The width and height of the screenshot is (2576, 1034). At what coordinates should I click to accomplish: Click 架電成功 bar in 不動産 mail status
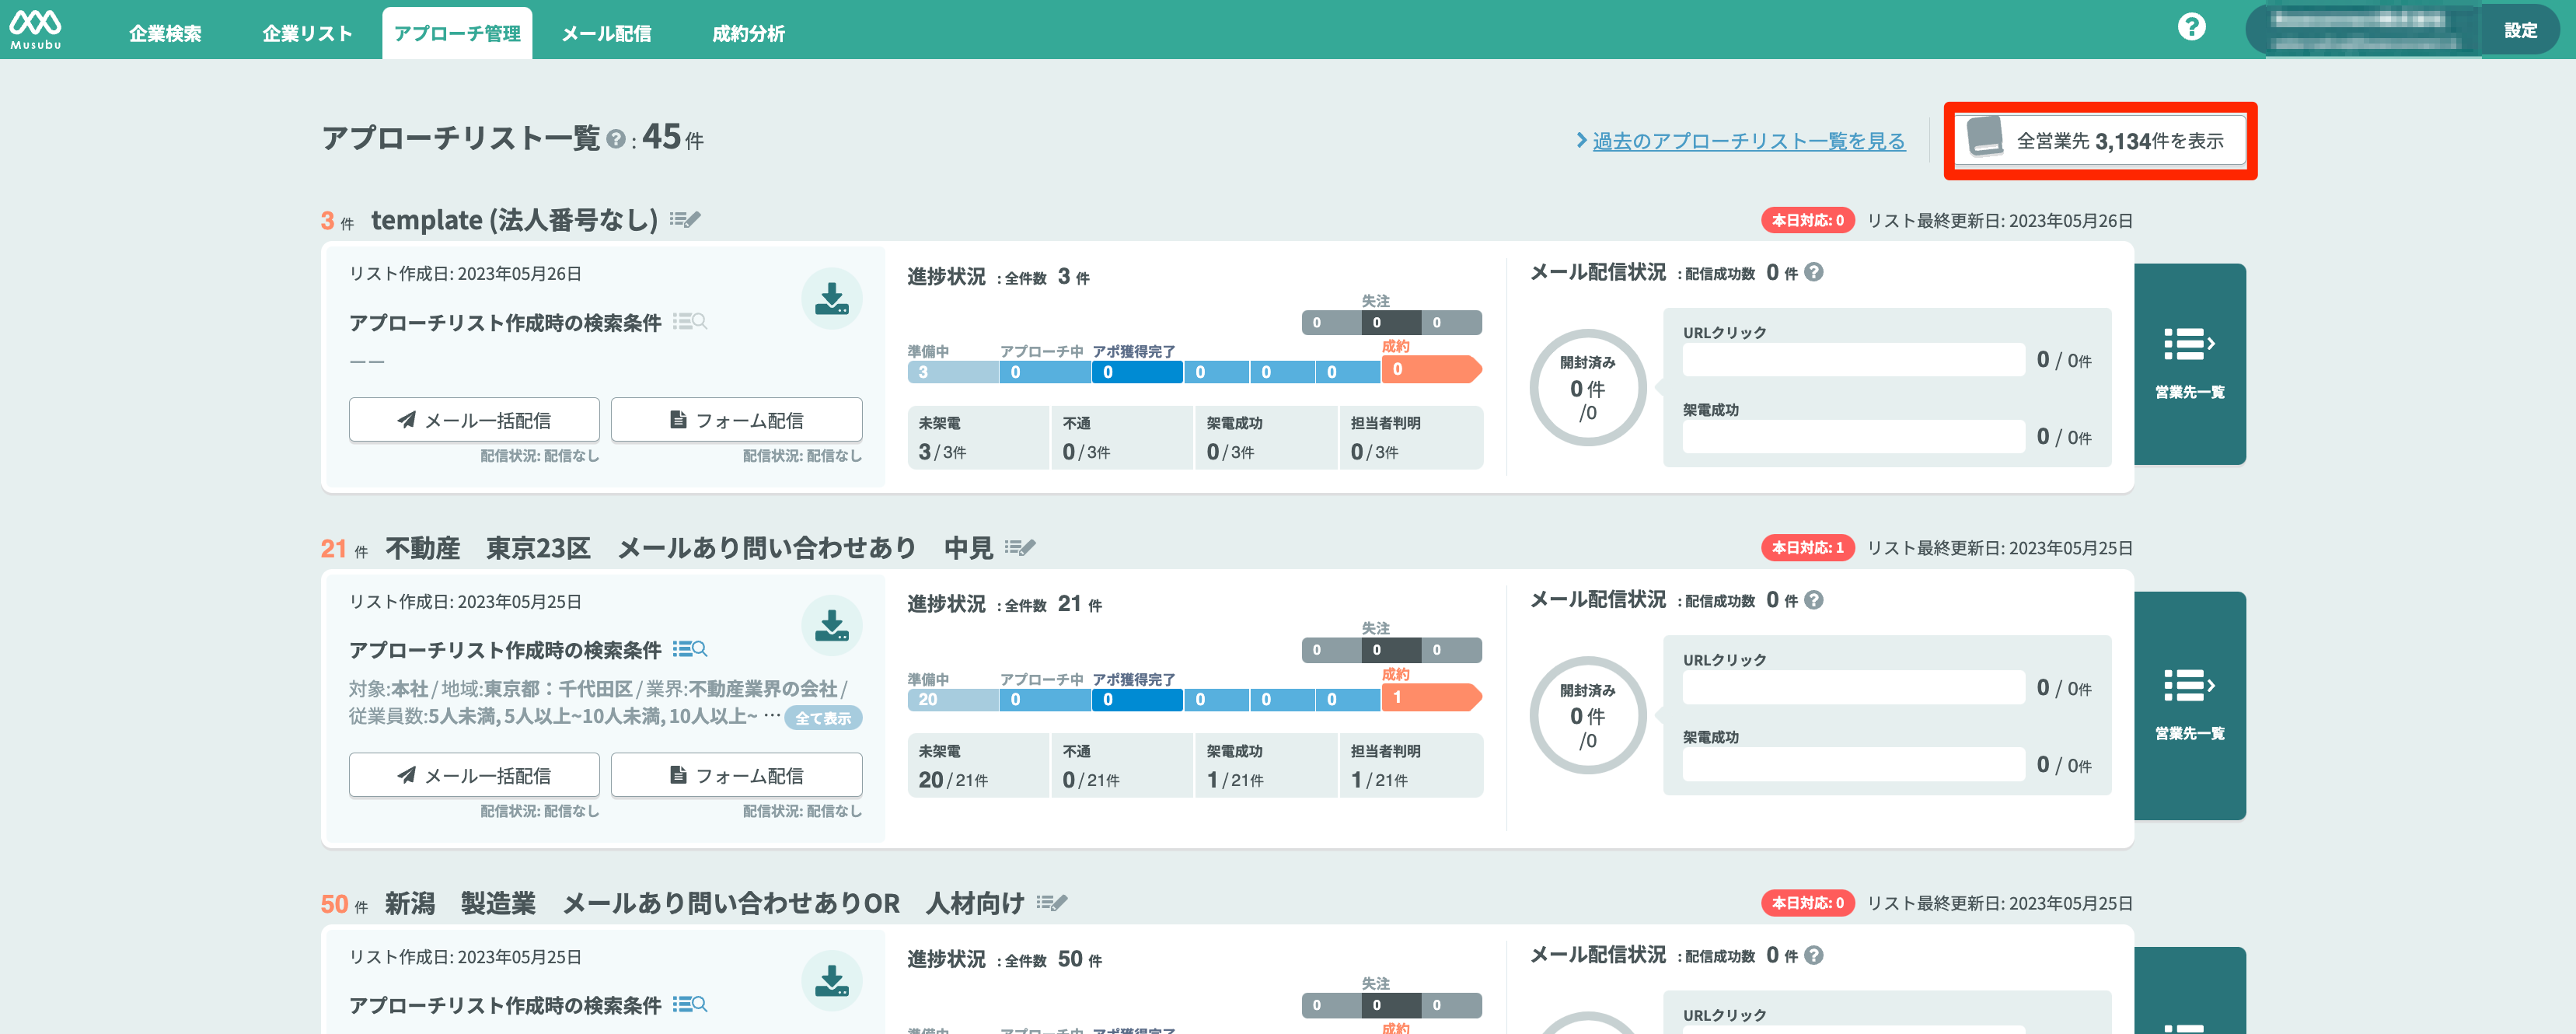click(1853, 765)
